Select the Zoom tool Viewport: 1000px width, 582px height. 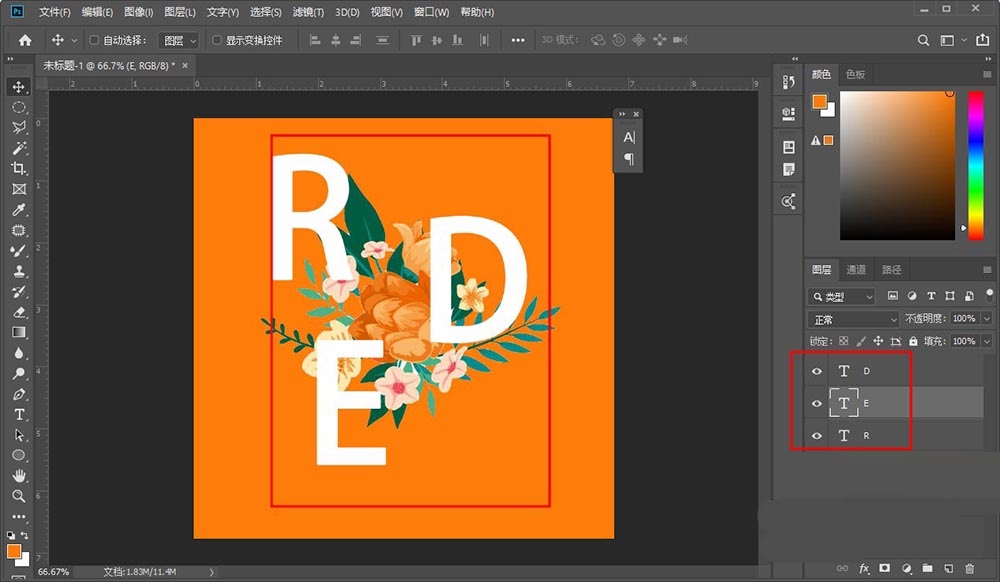[18, 496]
